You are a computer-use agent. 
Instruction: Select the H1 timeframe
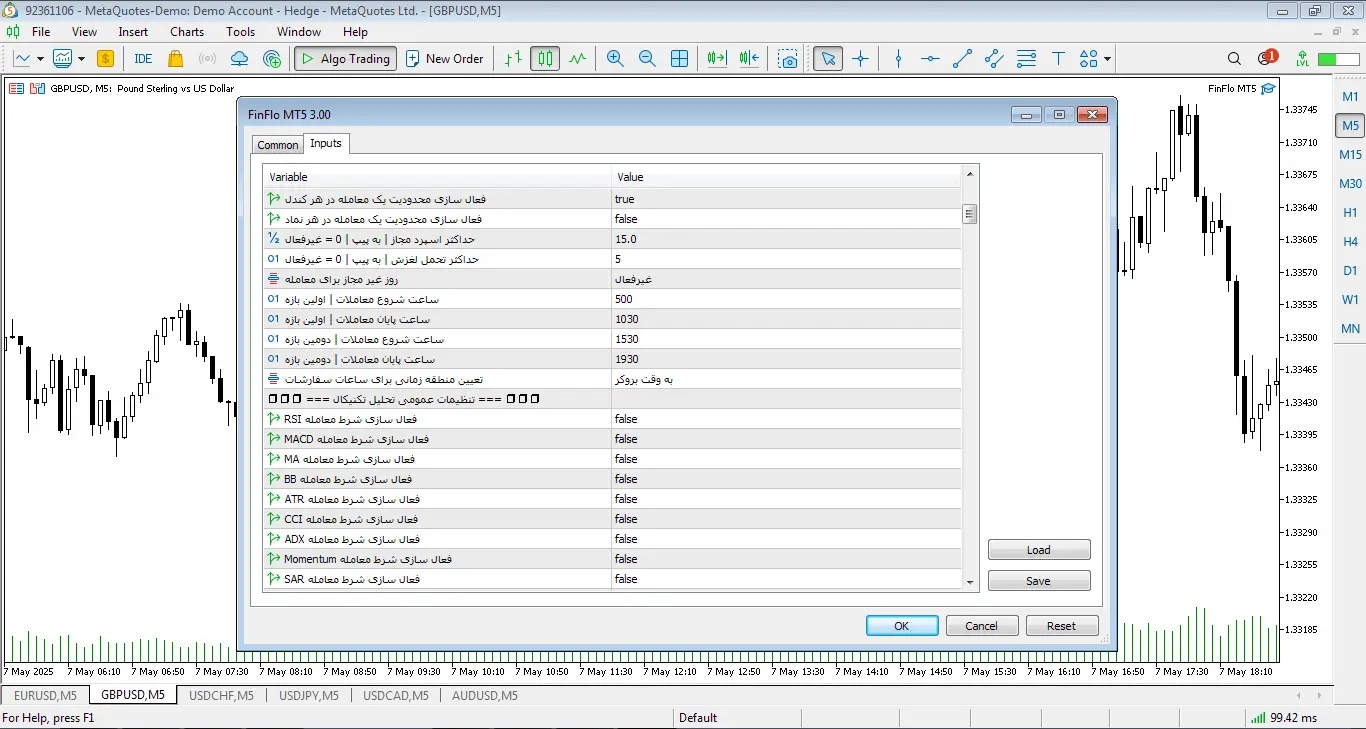1350,213
